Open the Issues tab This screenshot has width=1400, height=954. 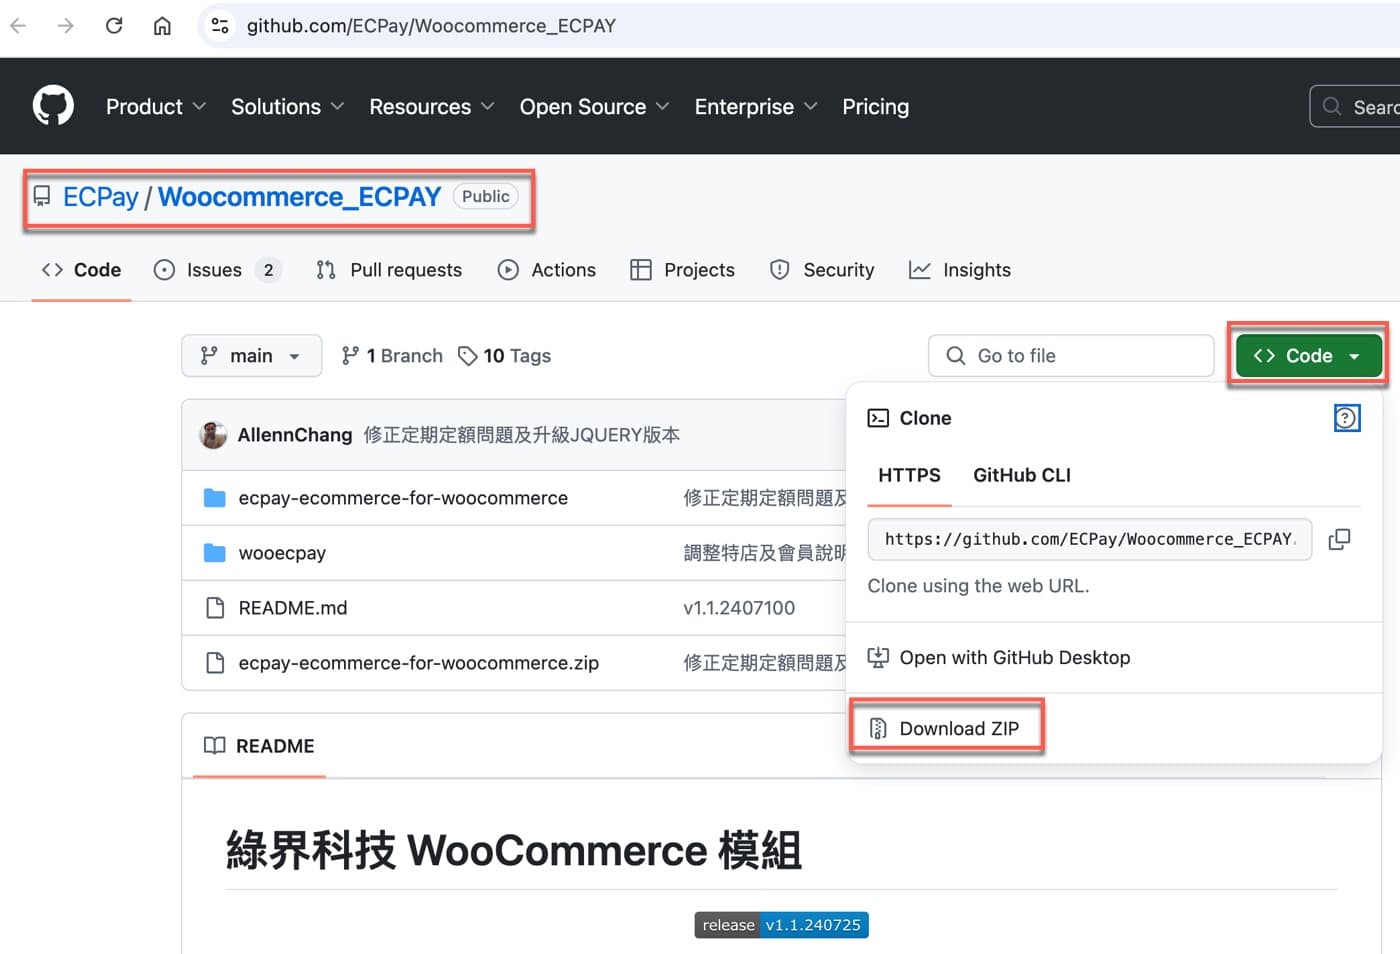pos(217,269)
